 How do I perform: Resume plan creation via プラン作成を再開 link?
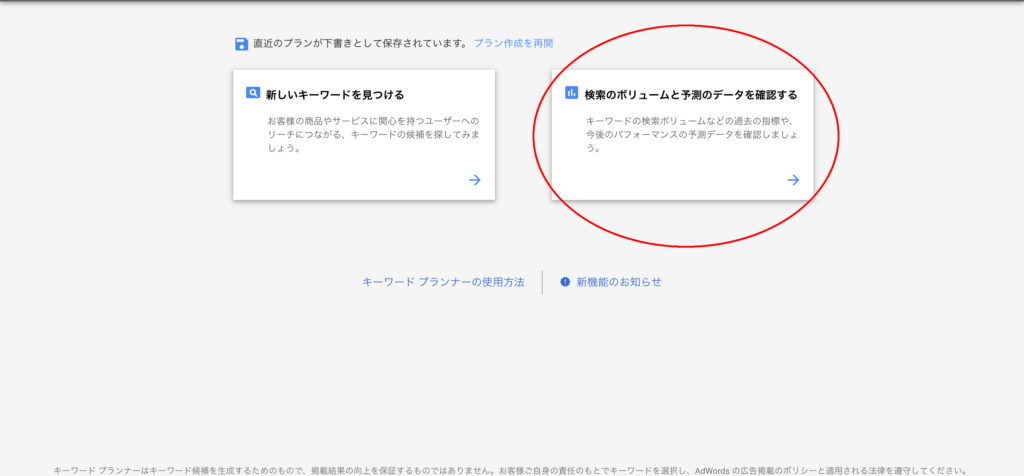[513, 44]
